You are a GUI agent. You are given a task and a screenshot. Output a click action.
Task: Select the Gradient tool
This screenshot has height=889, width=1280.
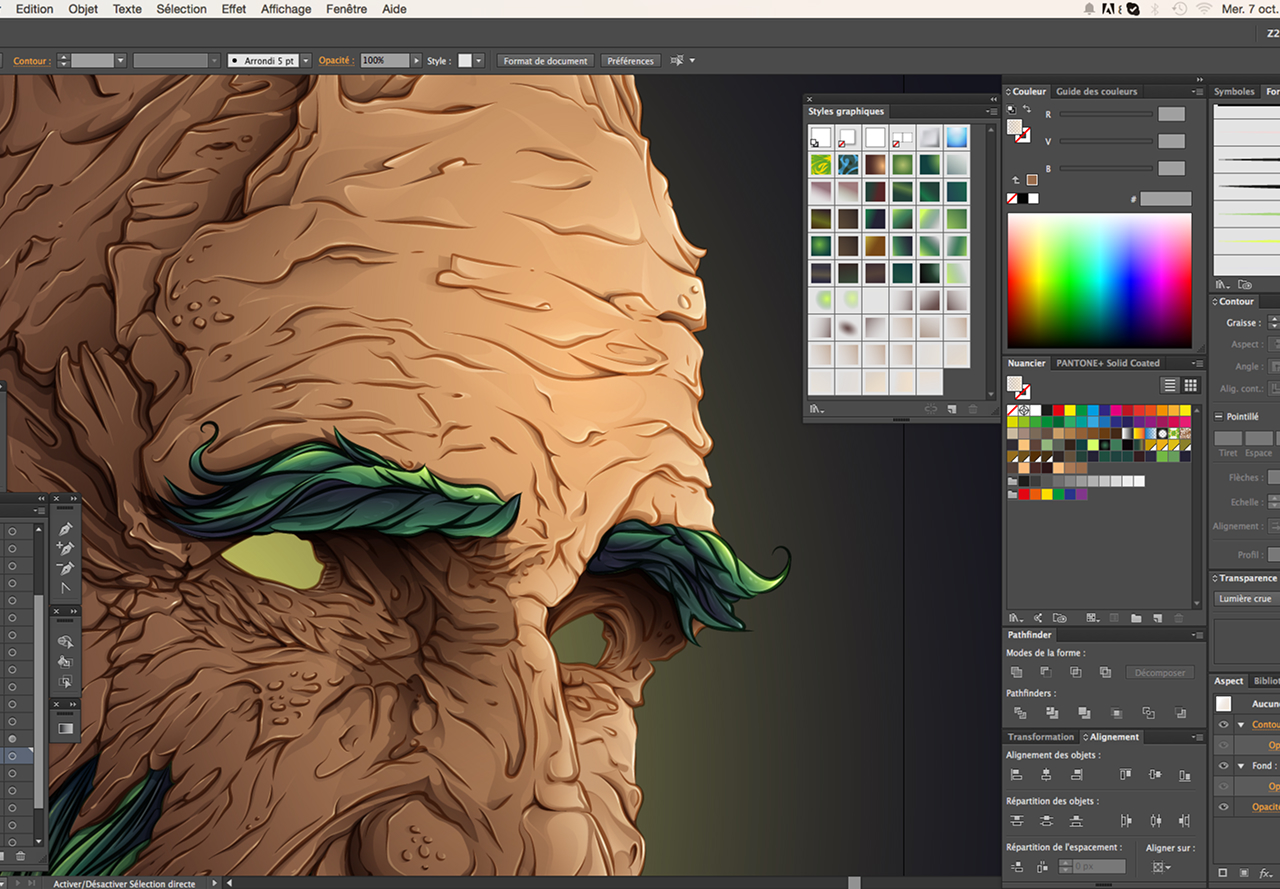tap(66, 729)
